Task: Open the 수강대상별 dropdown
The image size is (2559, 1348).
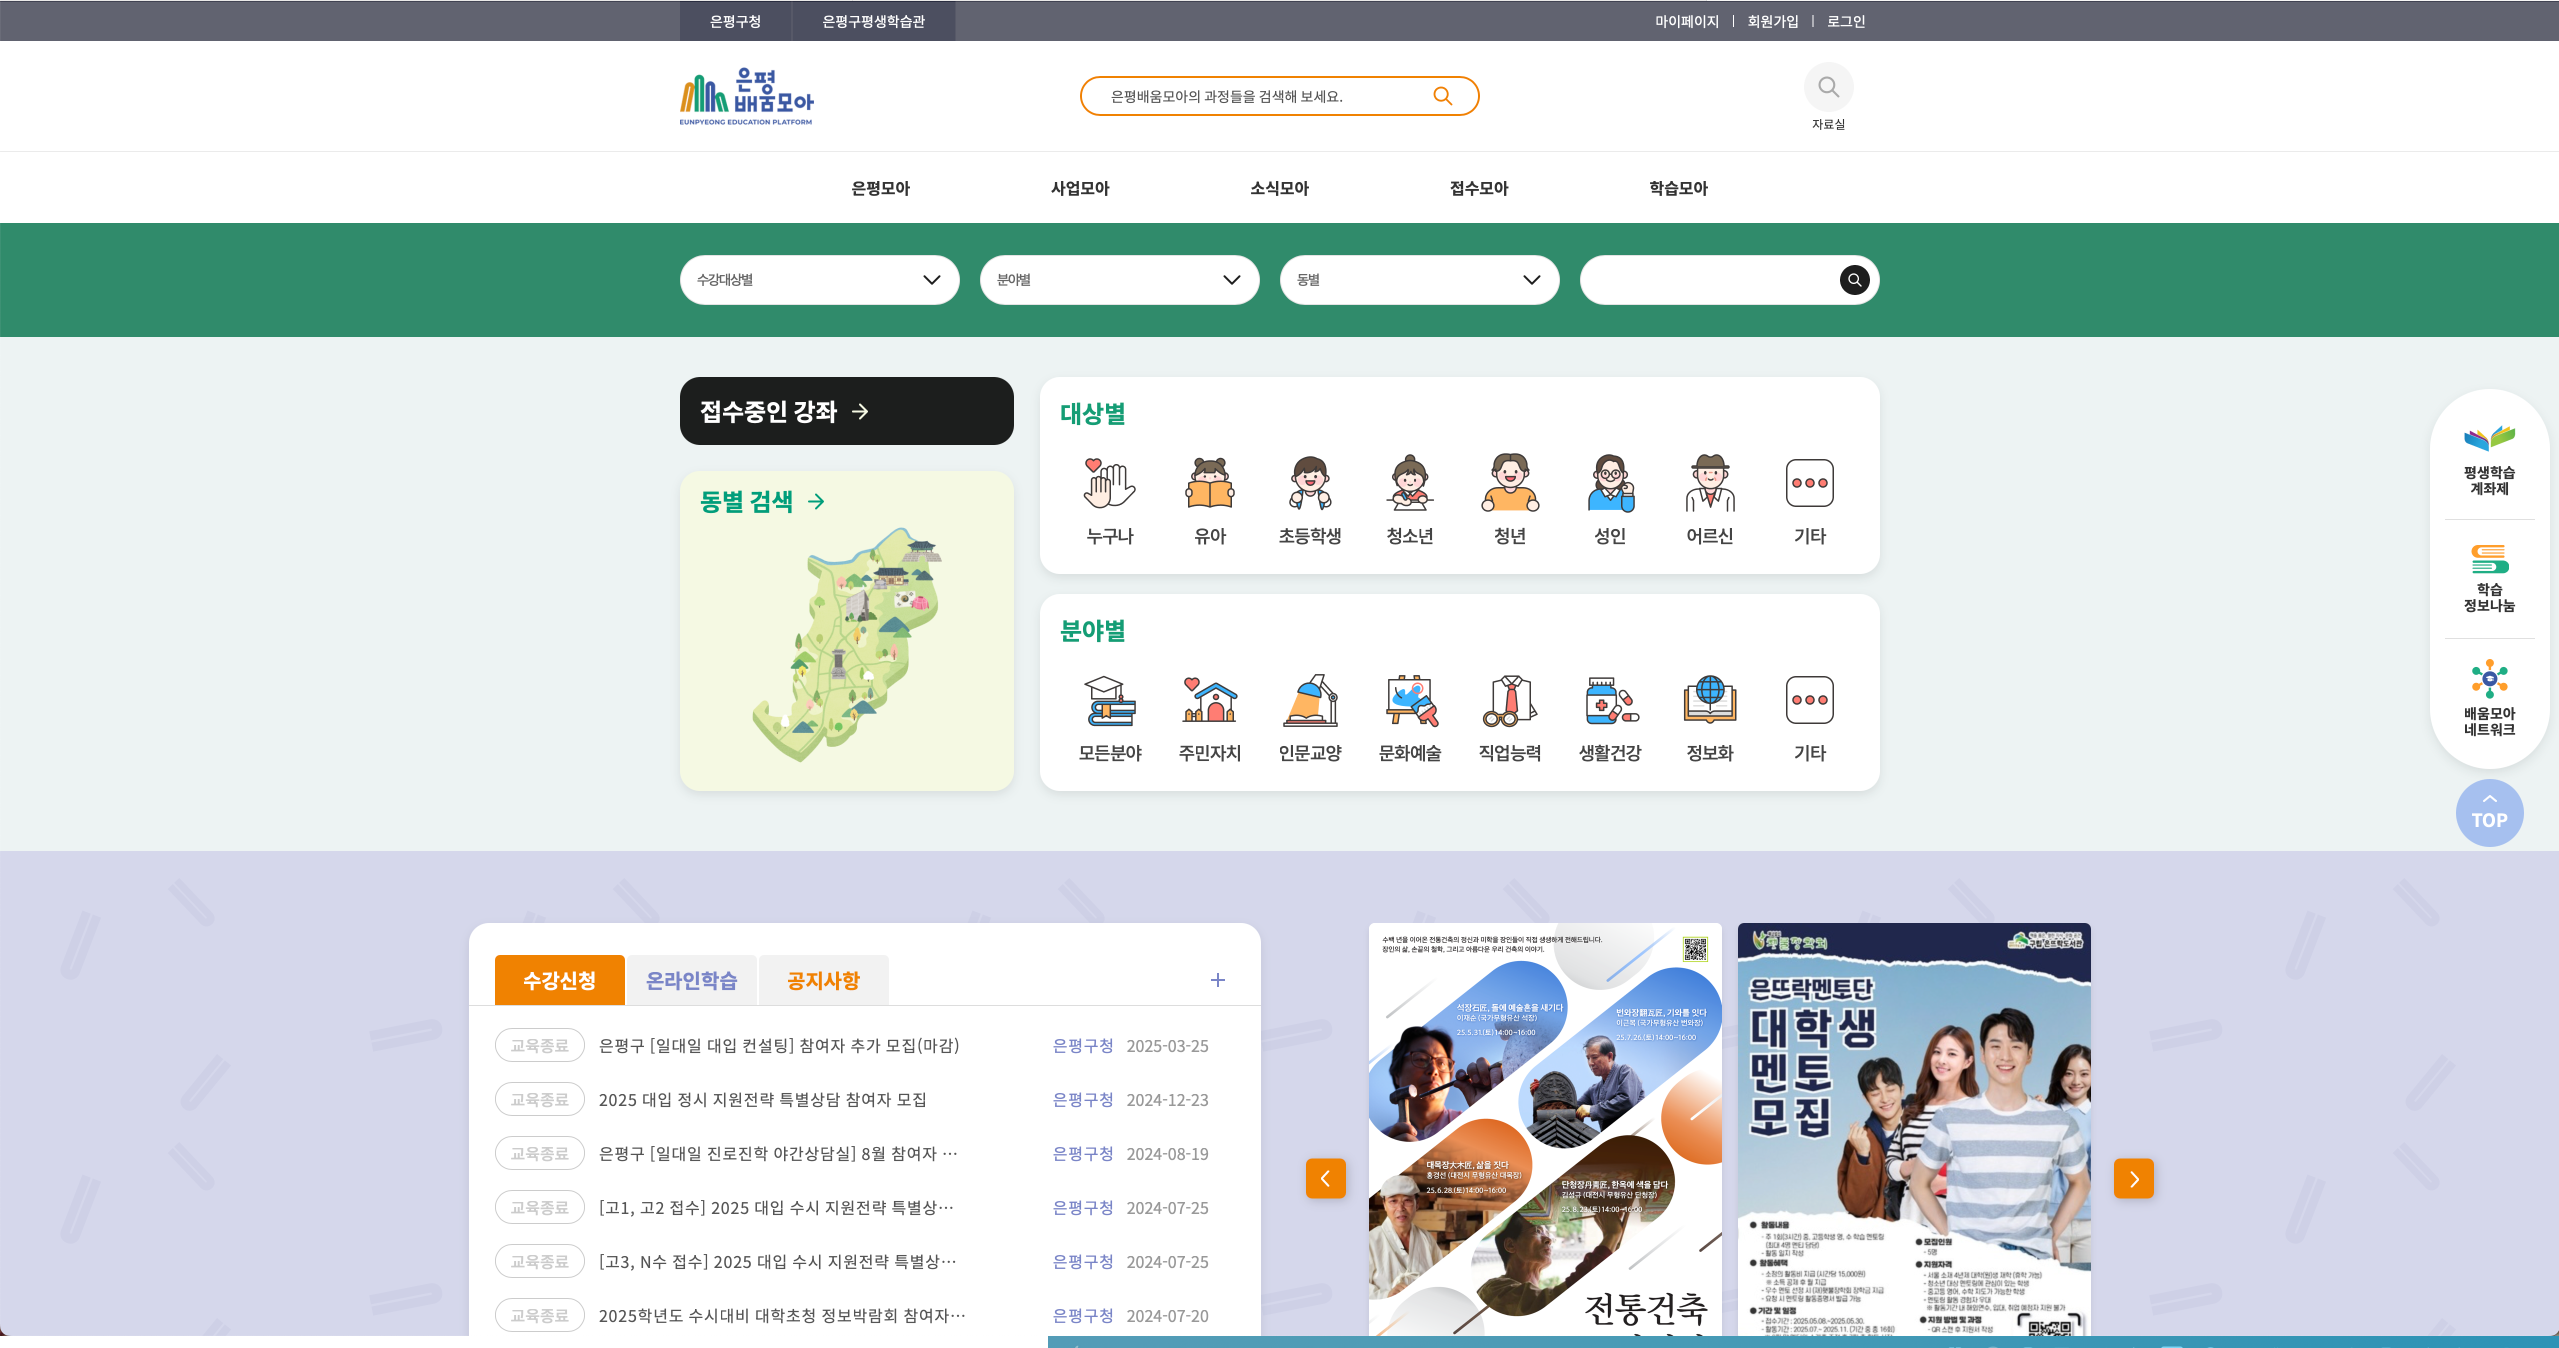Action: (819, 280)
